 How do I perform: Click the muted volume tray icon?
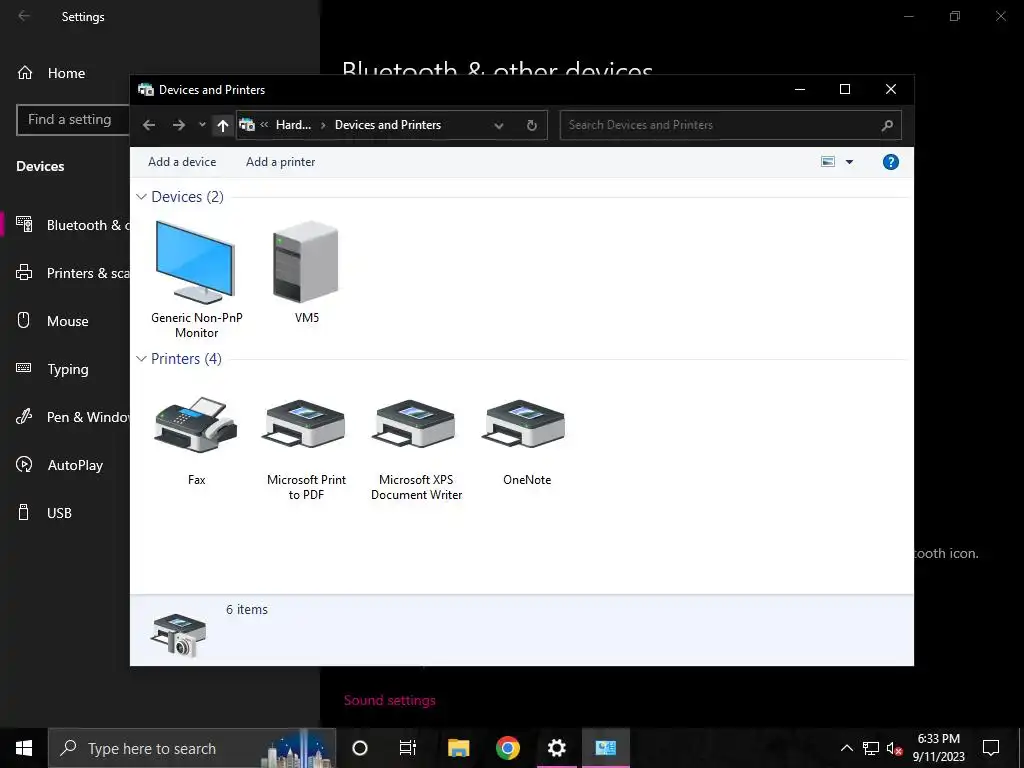click(894, 748)
